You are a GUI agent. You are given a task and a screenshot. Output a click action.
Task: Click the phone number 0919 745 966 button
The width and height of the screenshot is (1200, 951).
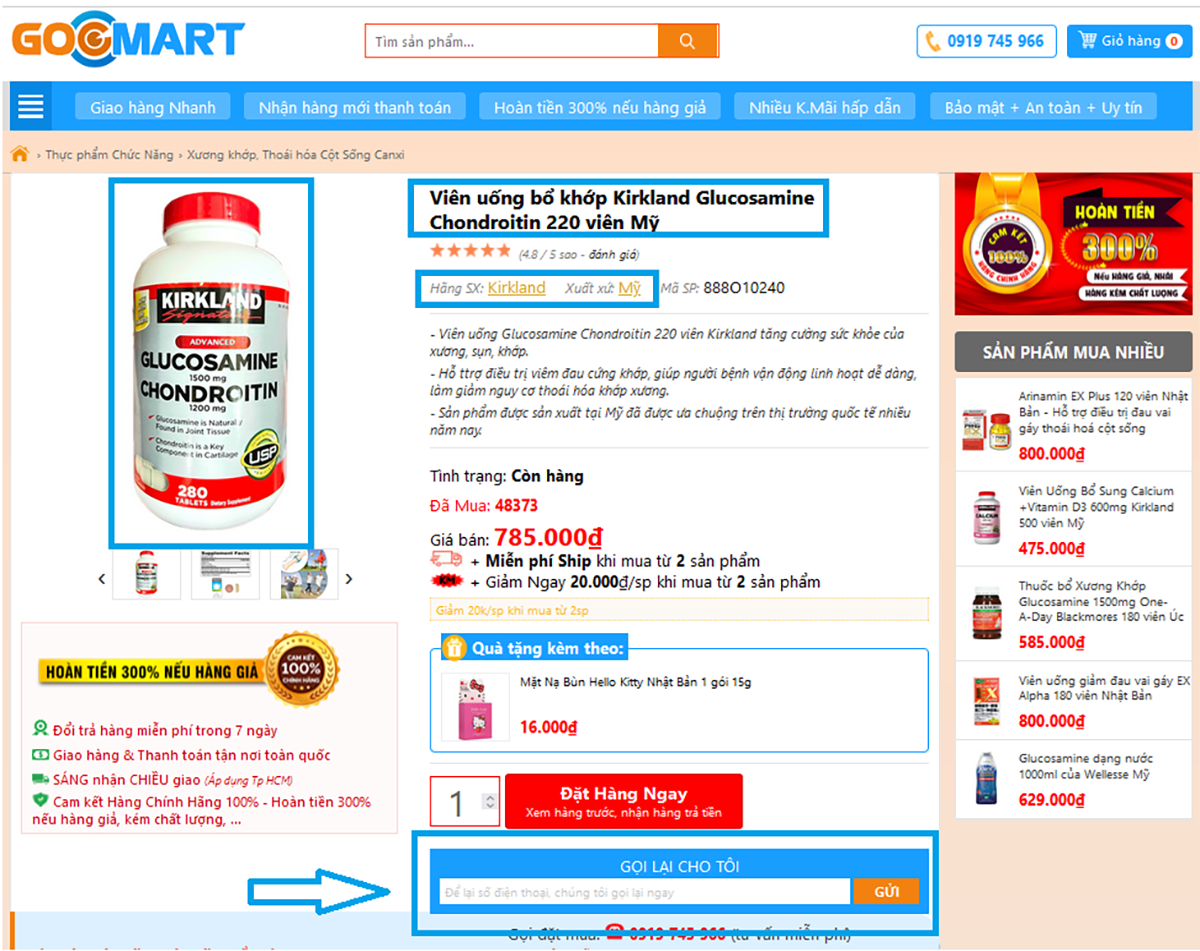[987, 41]
